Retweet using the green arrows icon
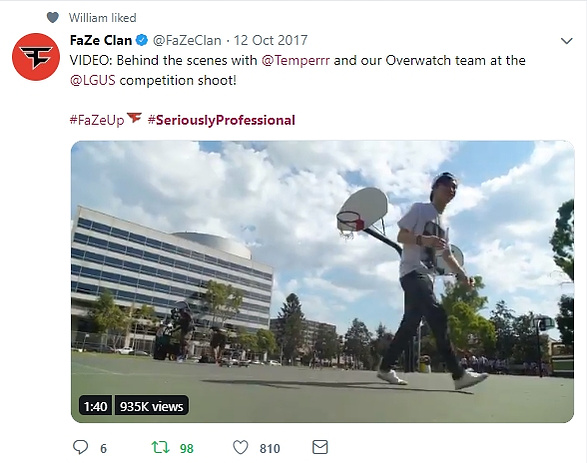This screenshot has height=463, width=587. click(x=161, y=447)
